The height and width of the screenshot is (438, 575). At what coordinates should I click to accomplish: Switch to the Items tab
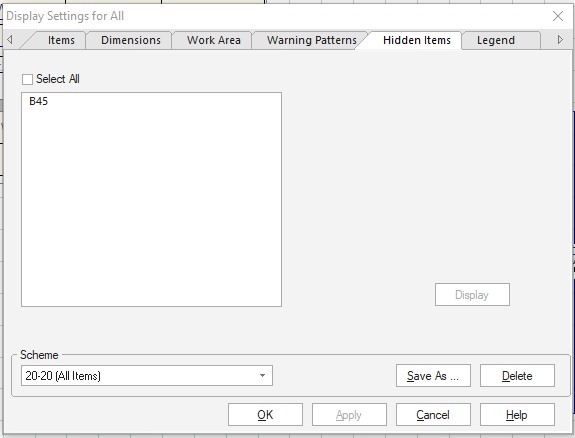(x=61, y=40)
